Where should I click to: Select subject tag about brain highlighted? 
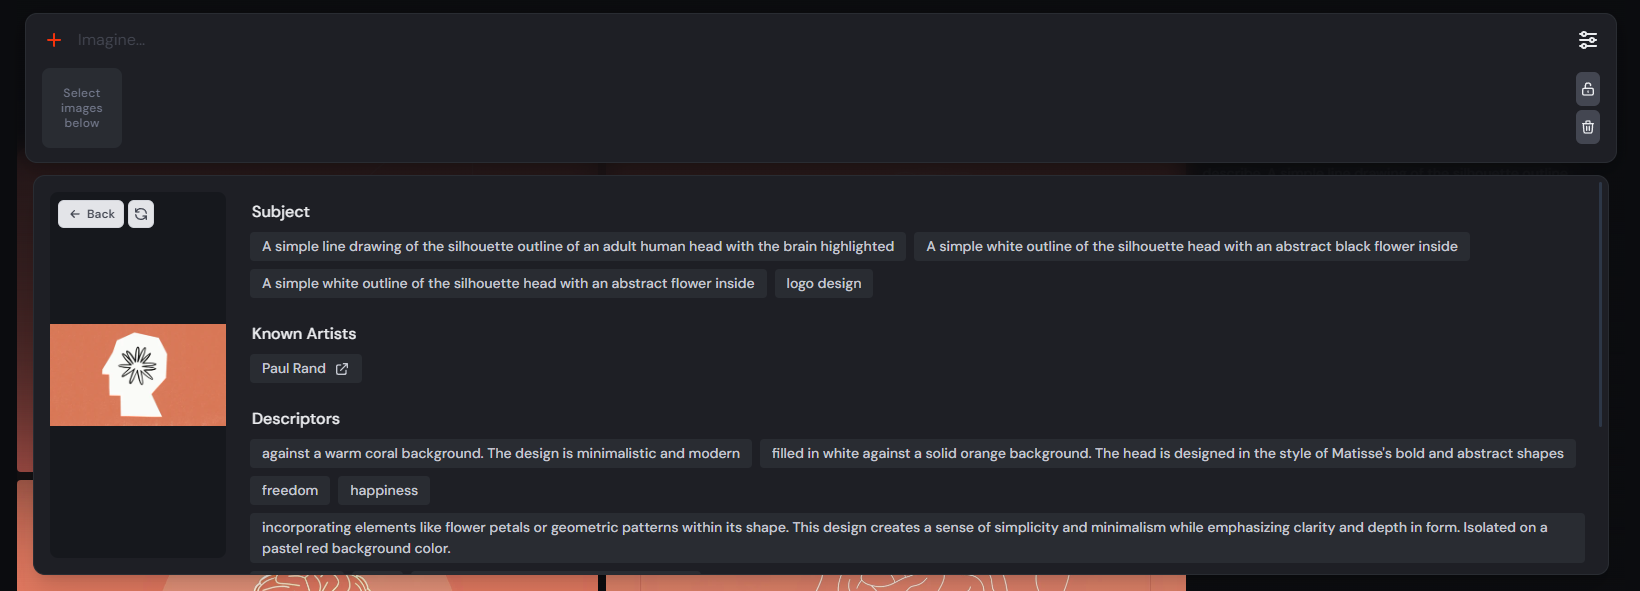click(578, 247)
